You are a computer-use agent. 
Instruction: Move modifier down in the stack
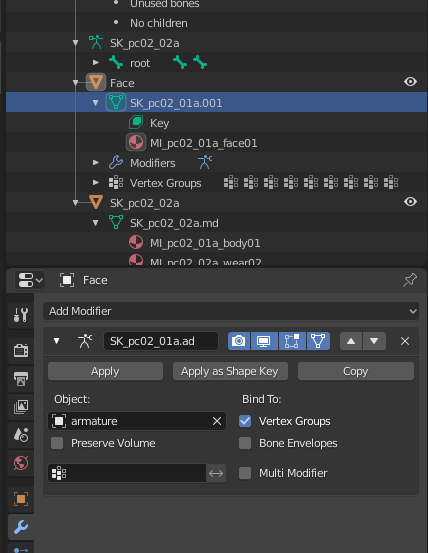pos(374,341)
